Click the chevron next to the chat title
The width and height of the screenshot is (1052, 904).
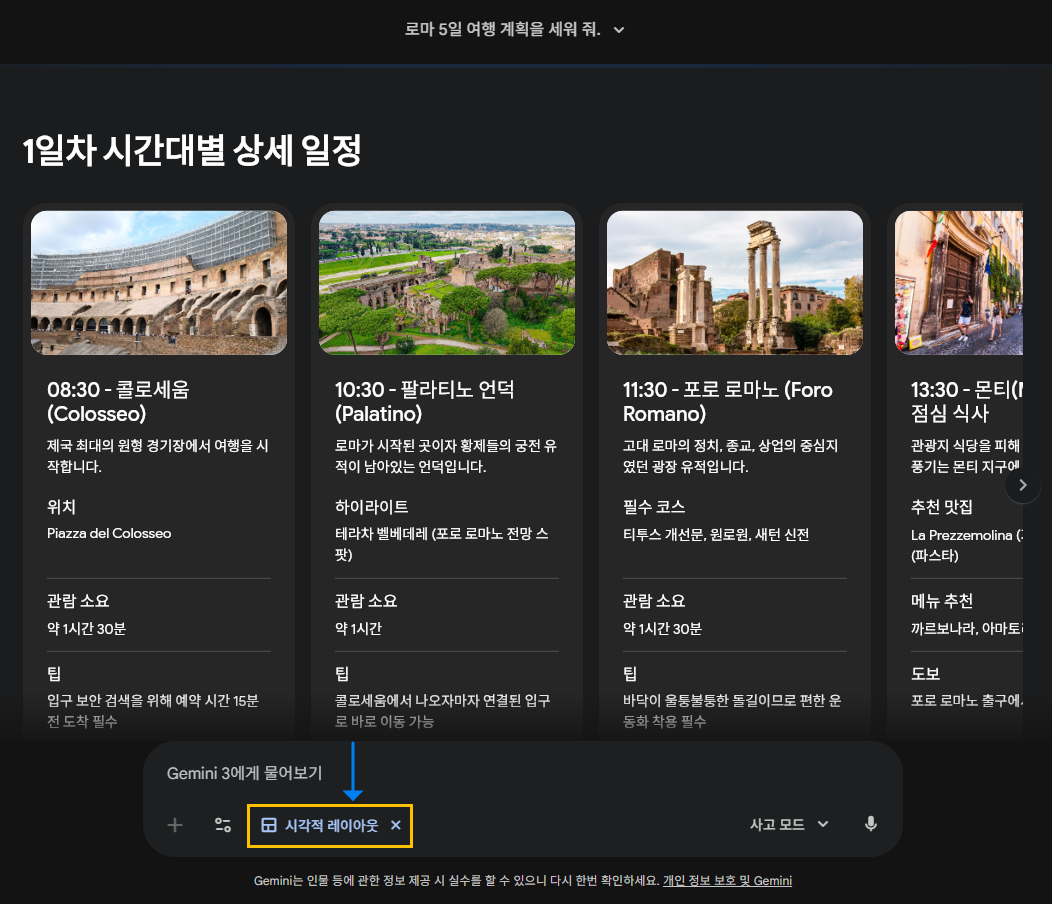(x=618, y=30)
